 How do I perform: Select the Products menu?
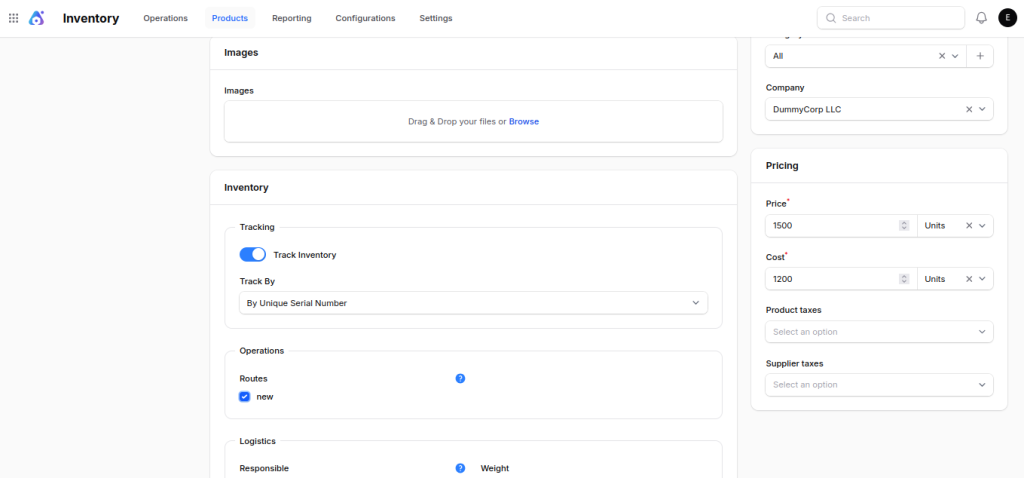230,18
